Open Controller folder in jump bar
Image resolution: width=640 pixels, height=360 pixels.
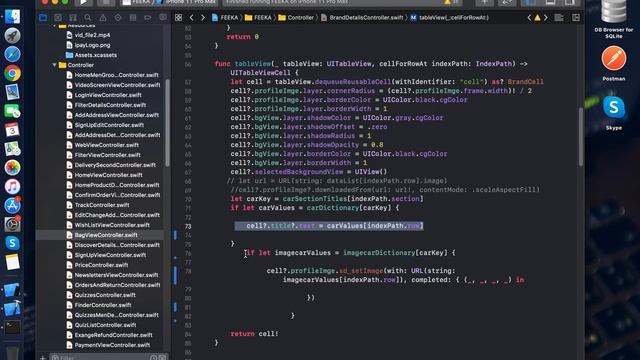pyautogui.click(x=296, y=18)
